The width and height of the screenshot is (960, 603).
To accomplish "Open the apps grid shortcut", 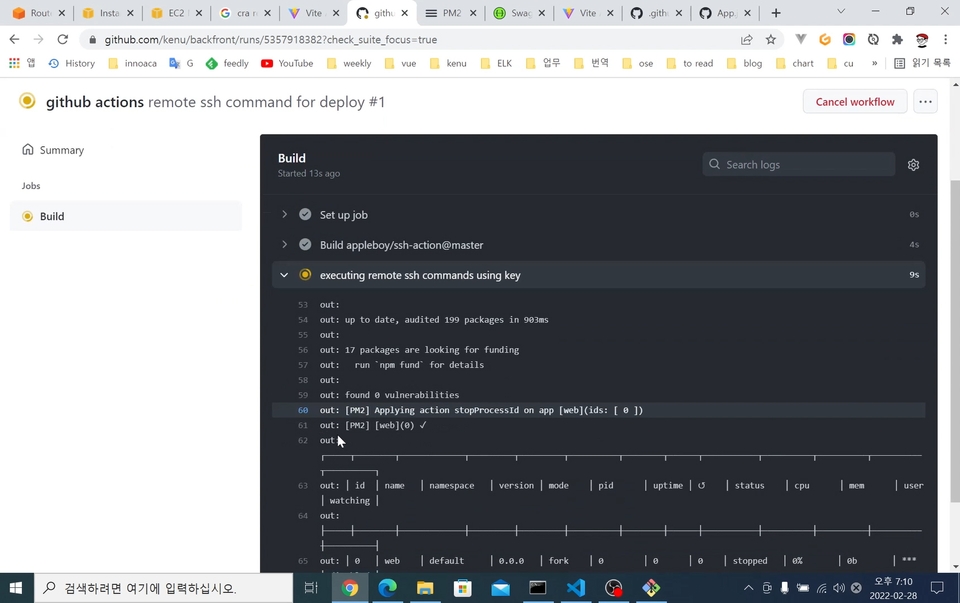I will click(14, 63).
